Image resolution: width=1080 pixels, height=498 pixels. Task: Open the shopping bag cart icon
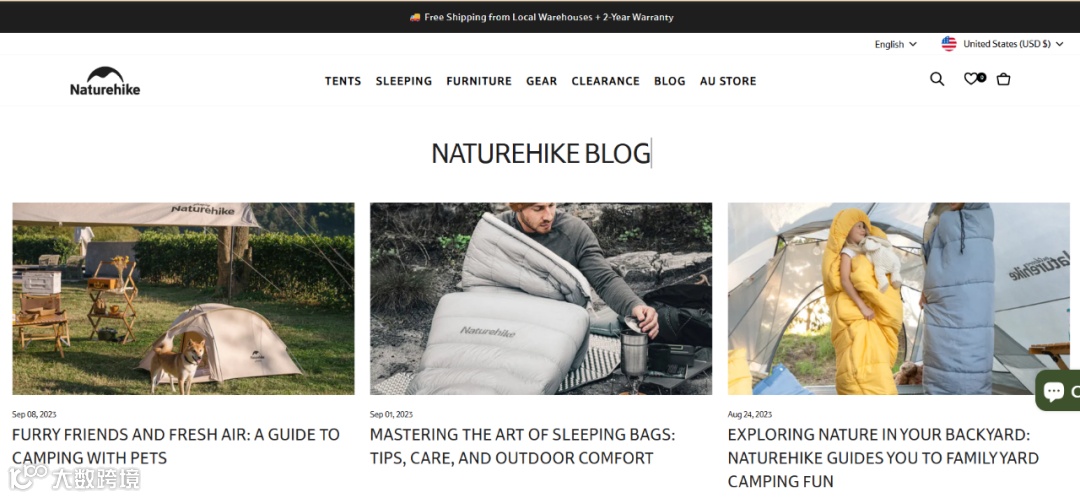click(x=1004, y=79)
